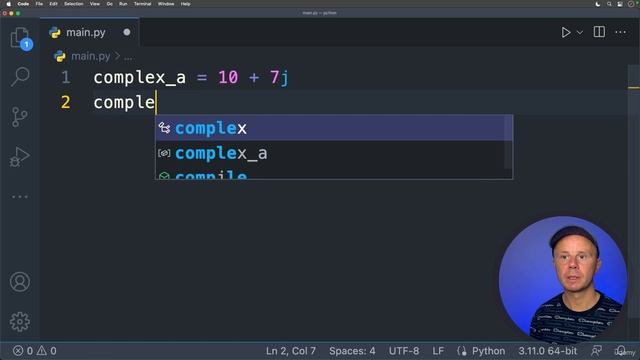Image resolution: width=640 pixels, height=360 pixels.
Task: Show additional views ellipsis in activity bar
Action: (x=20, y=197)
